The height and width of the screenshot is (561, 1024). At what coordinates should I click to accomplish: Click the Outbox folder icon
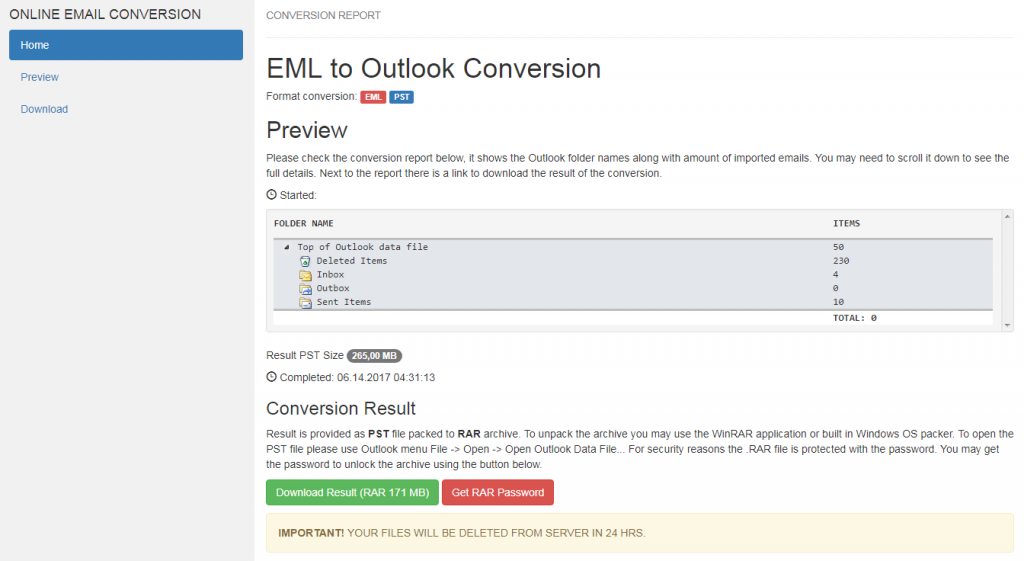point(305,289)
